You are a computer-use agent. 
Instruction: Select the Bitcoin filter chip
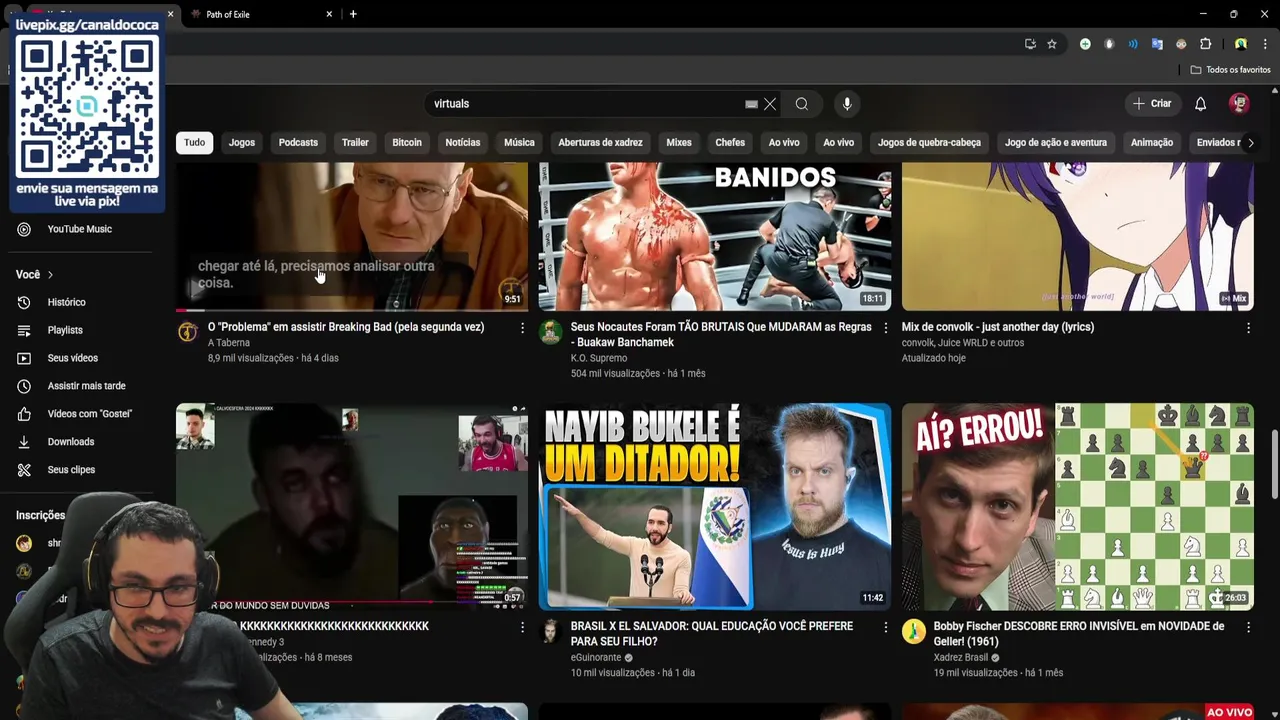(x=407, y=142)
